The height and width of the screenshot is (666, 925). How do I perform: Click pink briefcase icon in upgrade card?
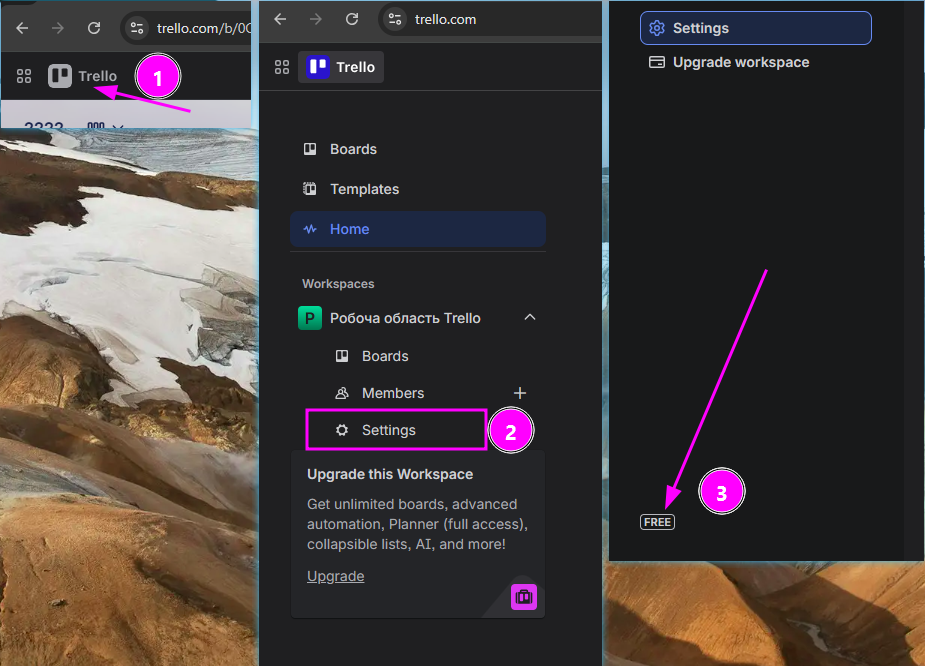click(x=524, y=598)
